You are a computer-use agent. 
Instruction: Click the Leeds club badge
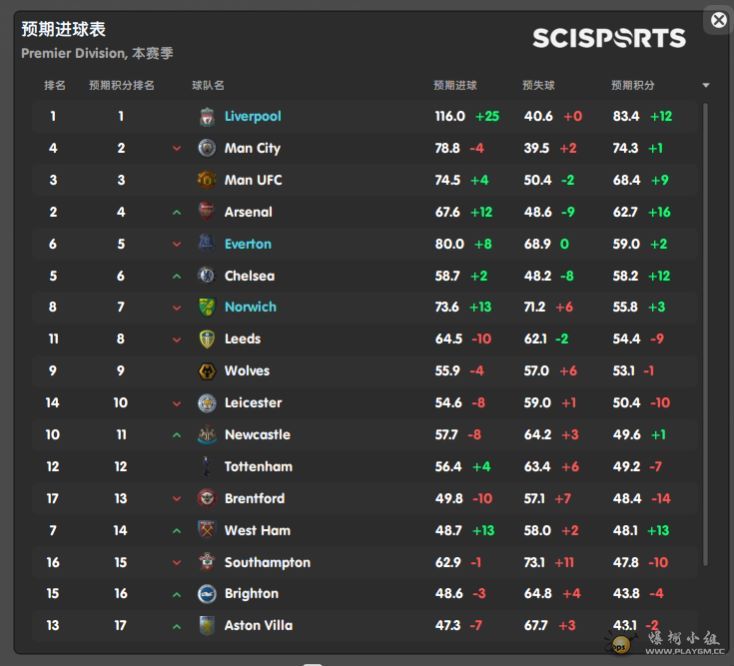point(206,339)
